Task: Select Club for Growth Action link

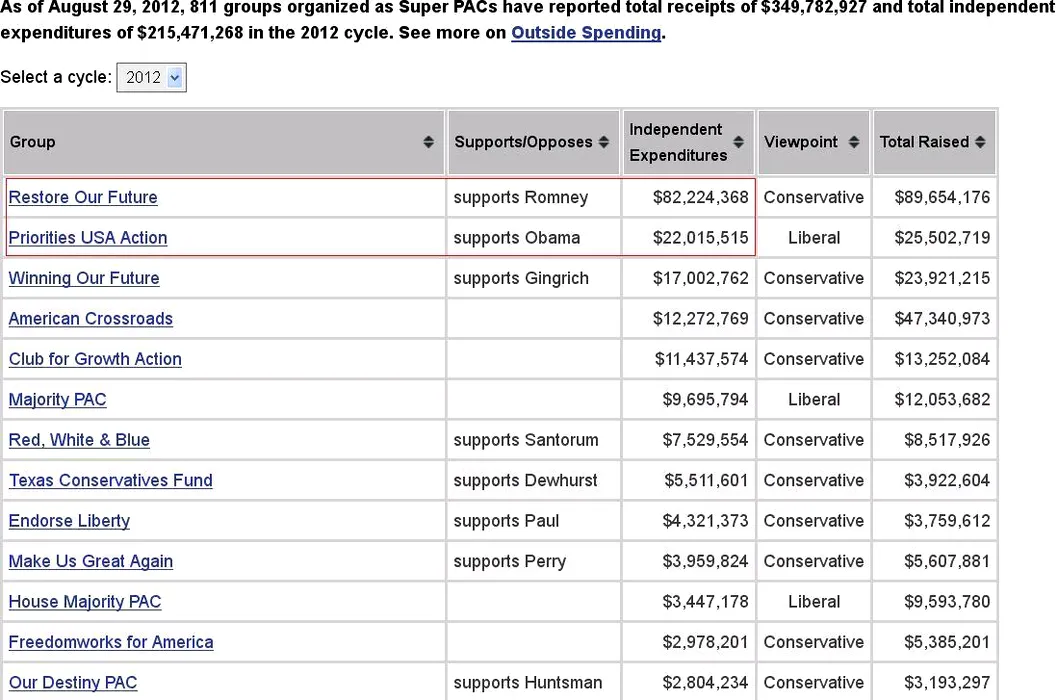Action: click(95, 359)
